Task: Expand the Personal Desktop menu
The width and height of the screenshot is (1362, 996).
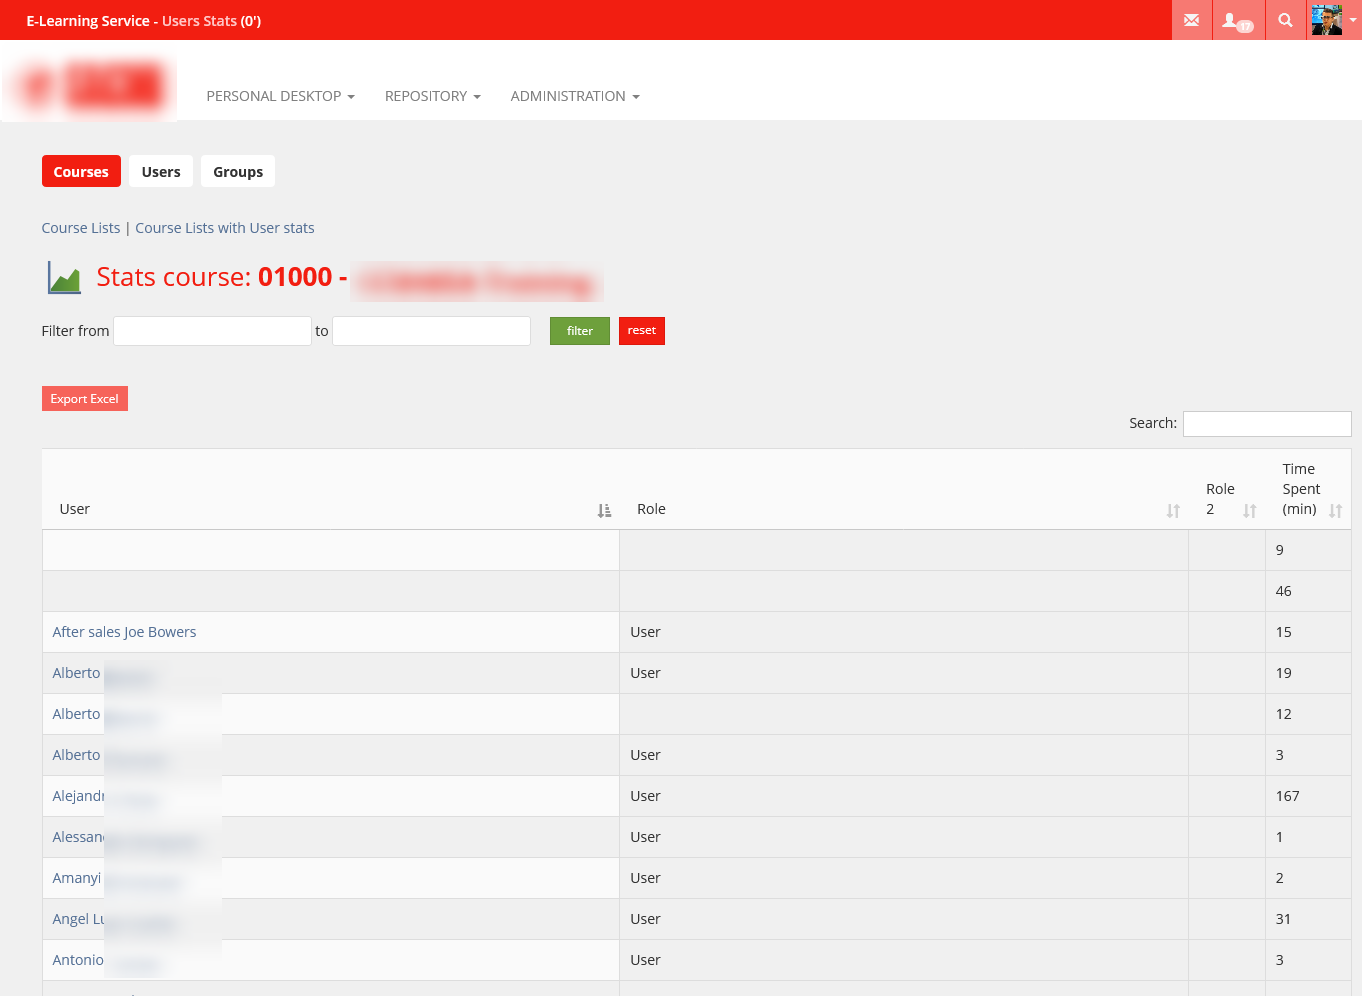Action: [280, 96]
